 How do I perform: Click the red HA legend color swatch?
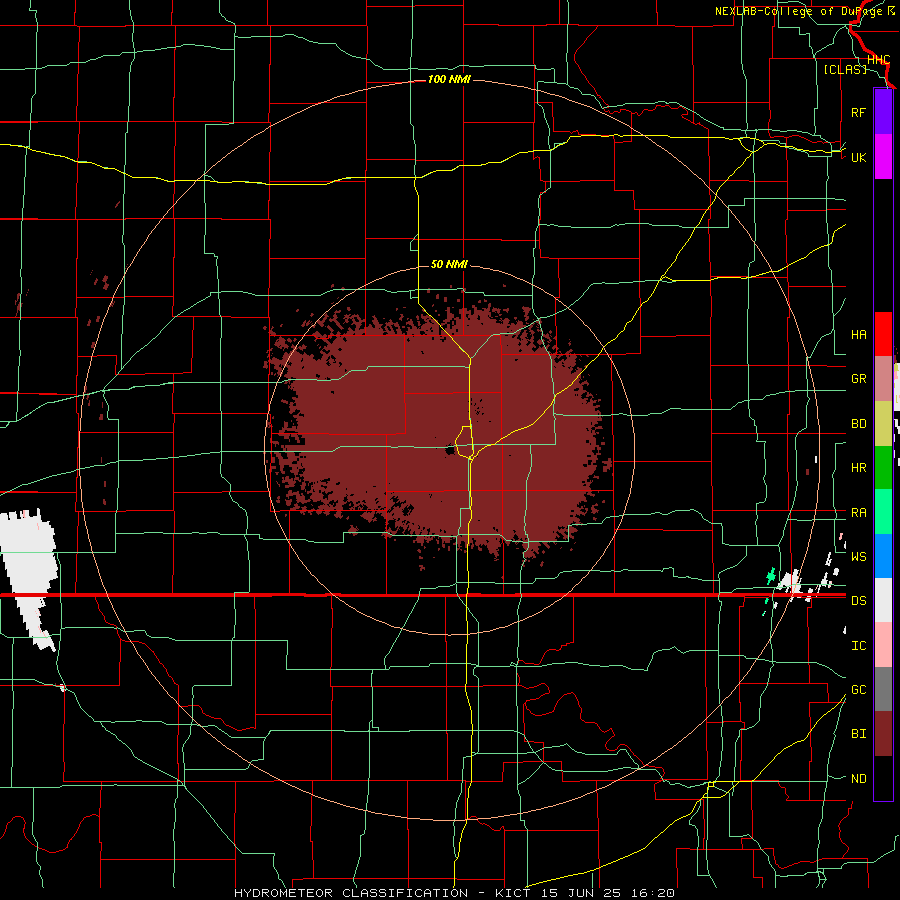coord(883,334)
